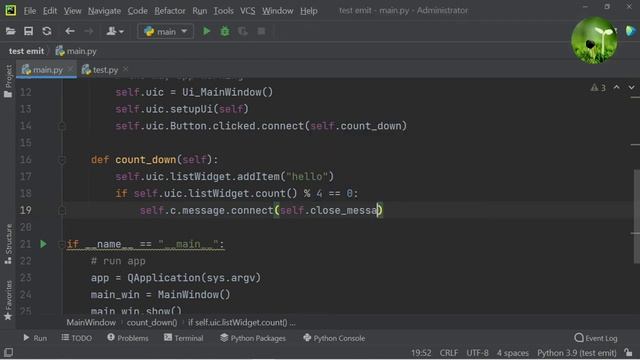Click the MainWindow breadcrumb in editor footer

click(91, 322)
